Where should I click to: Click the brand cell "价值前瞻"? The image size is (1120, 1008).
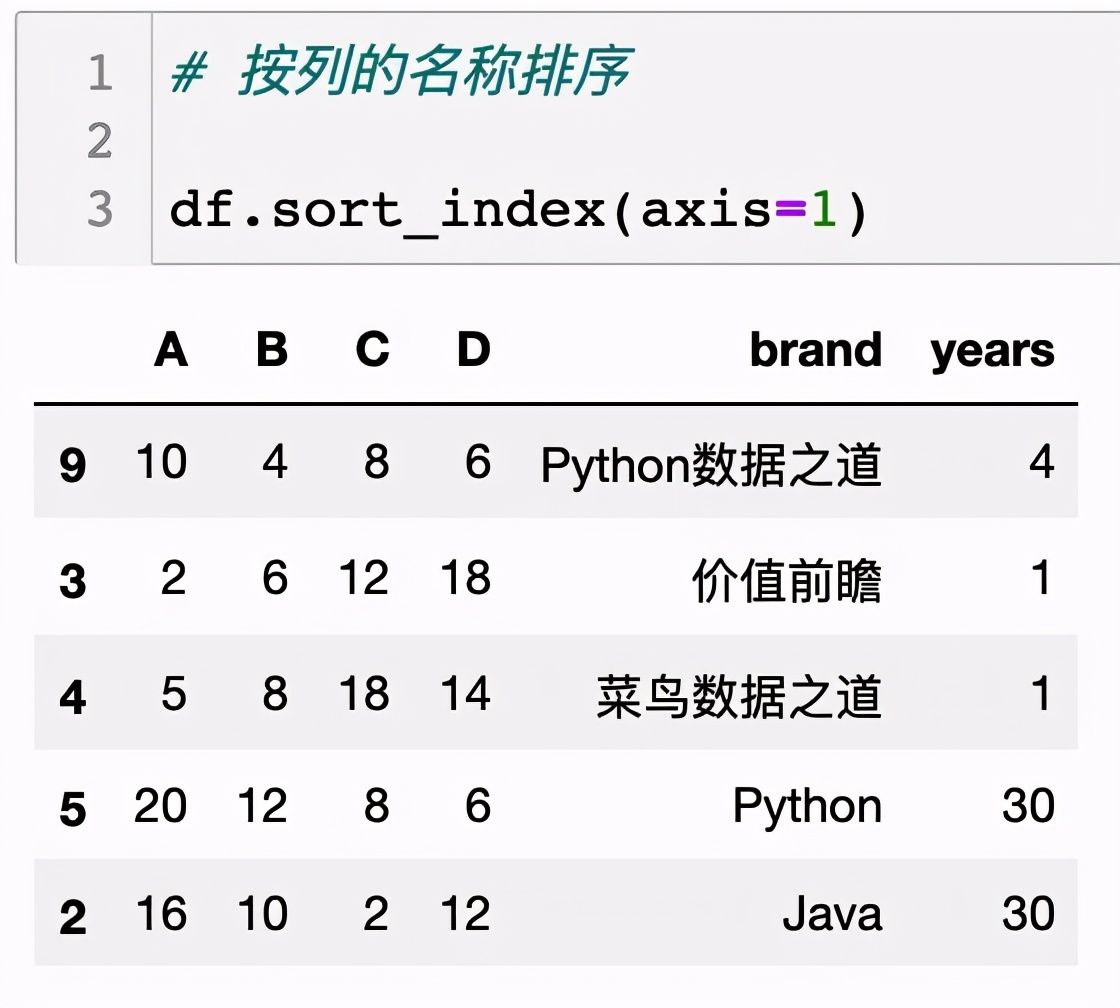(x=787, y=581)
